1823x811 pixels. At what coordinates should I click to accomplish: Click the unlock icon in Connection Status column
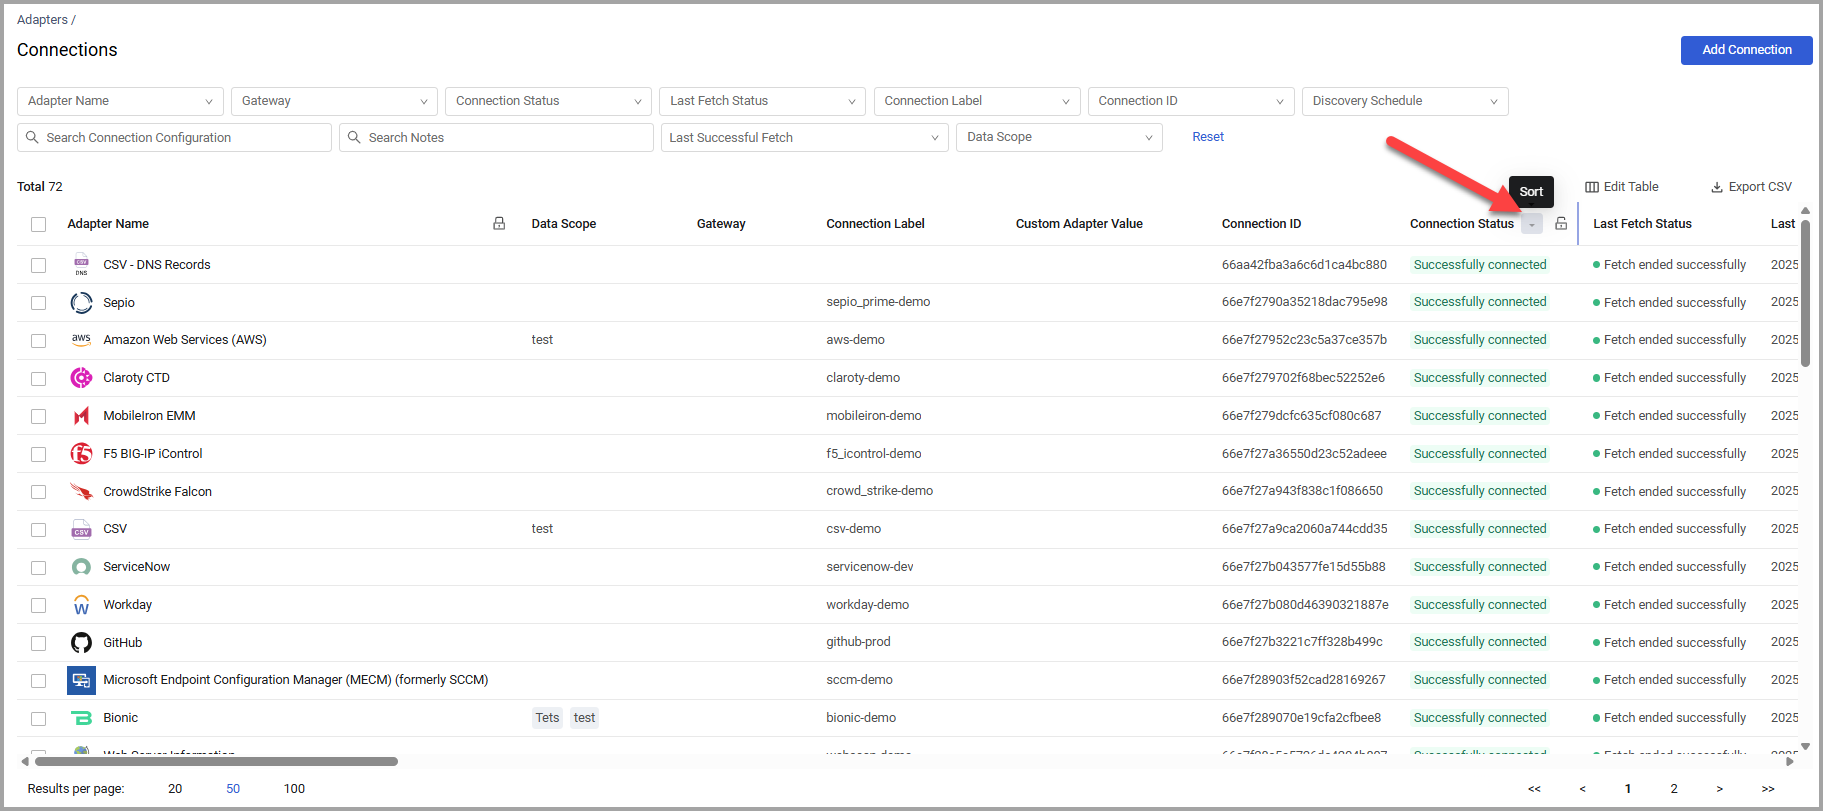pos(1561,224)
